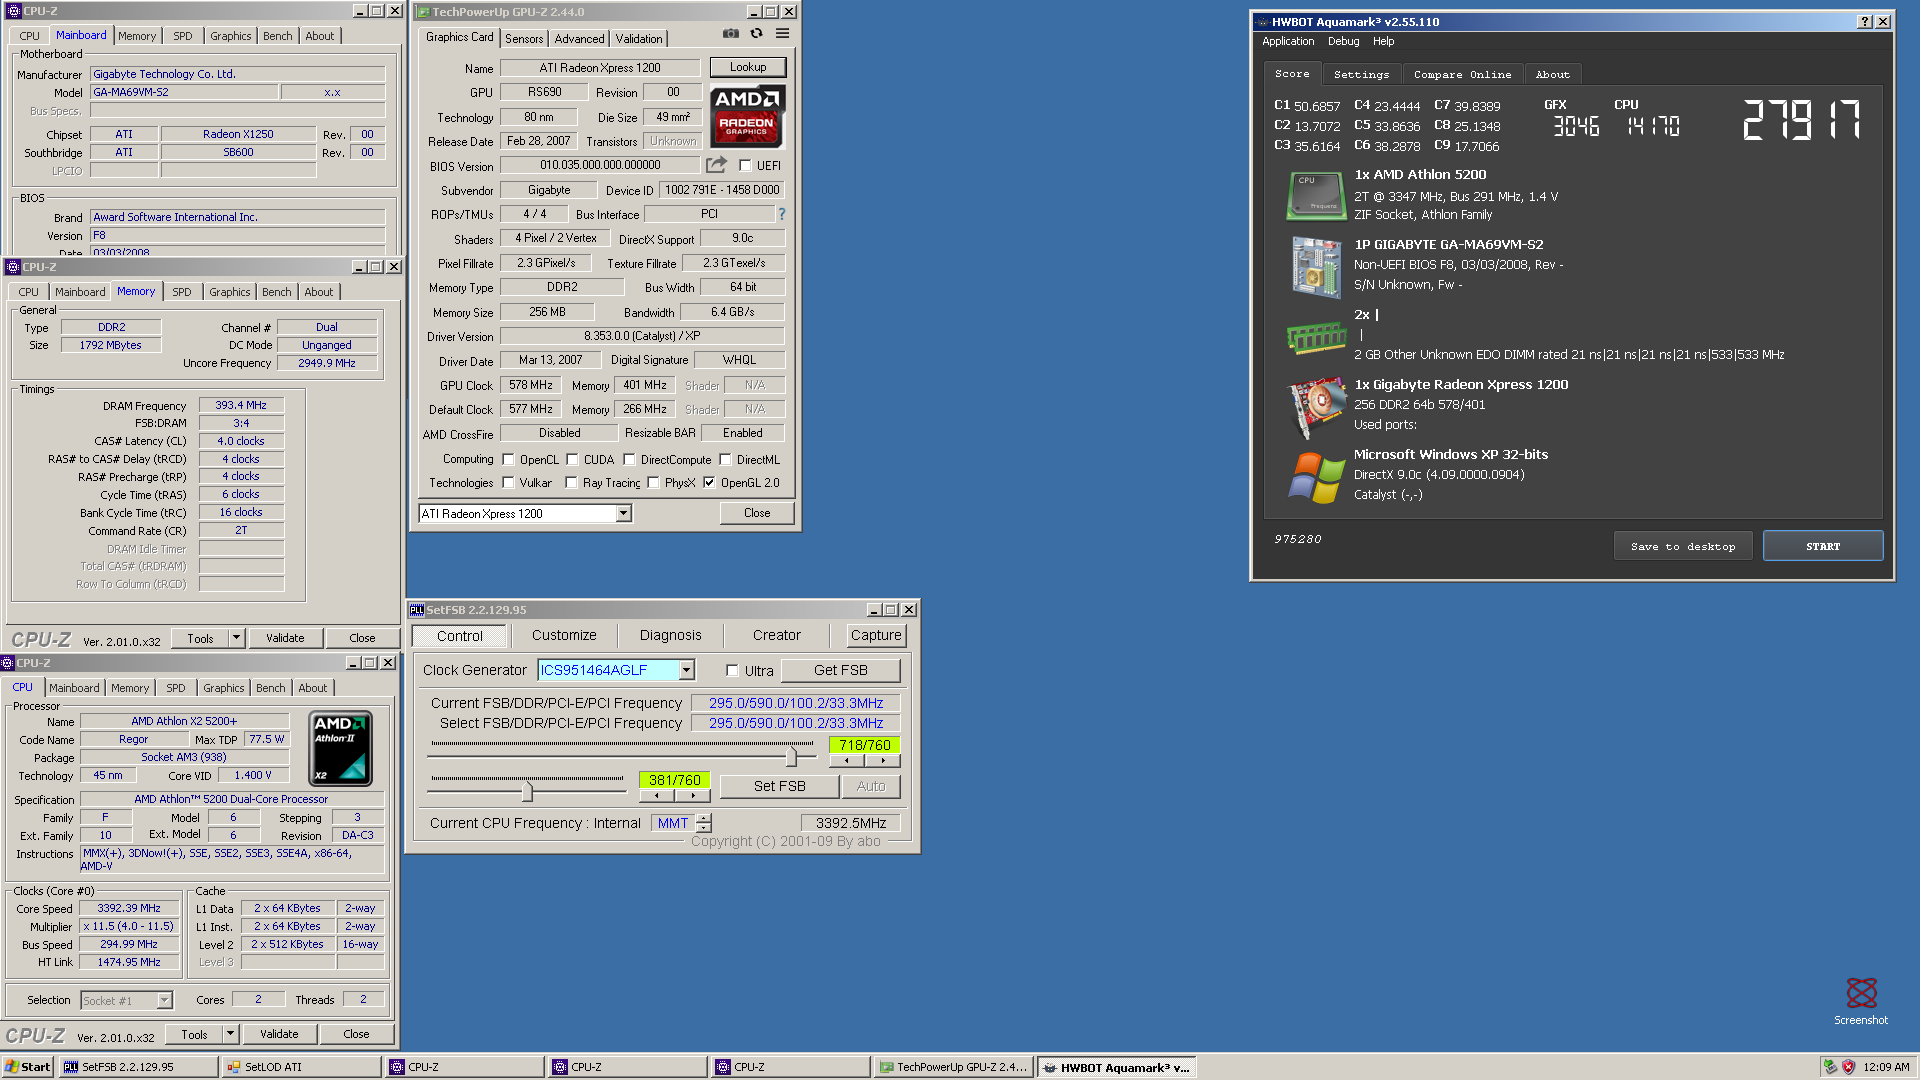Click Validate in CPU-Z Memory window
The image size is (1920, 1080).
click(285, 638)
